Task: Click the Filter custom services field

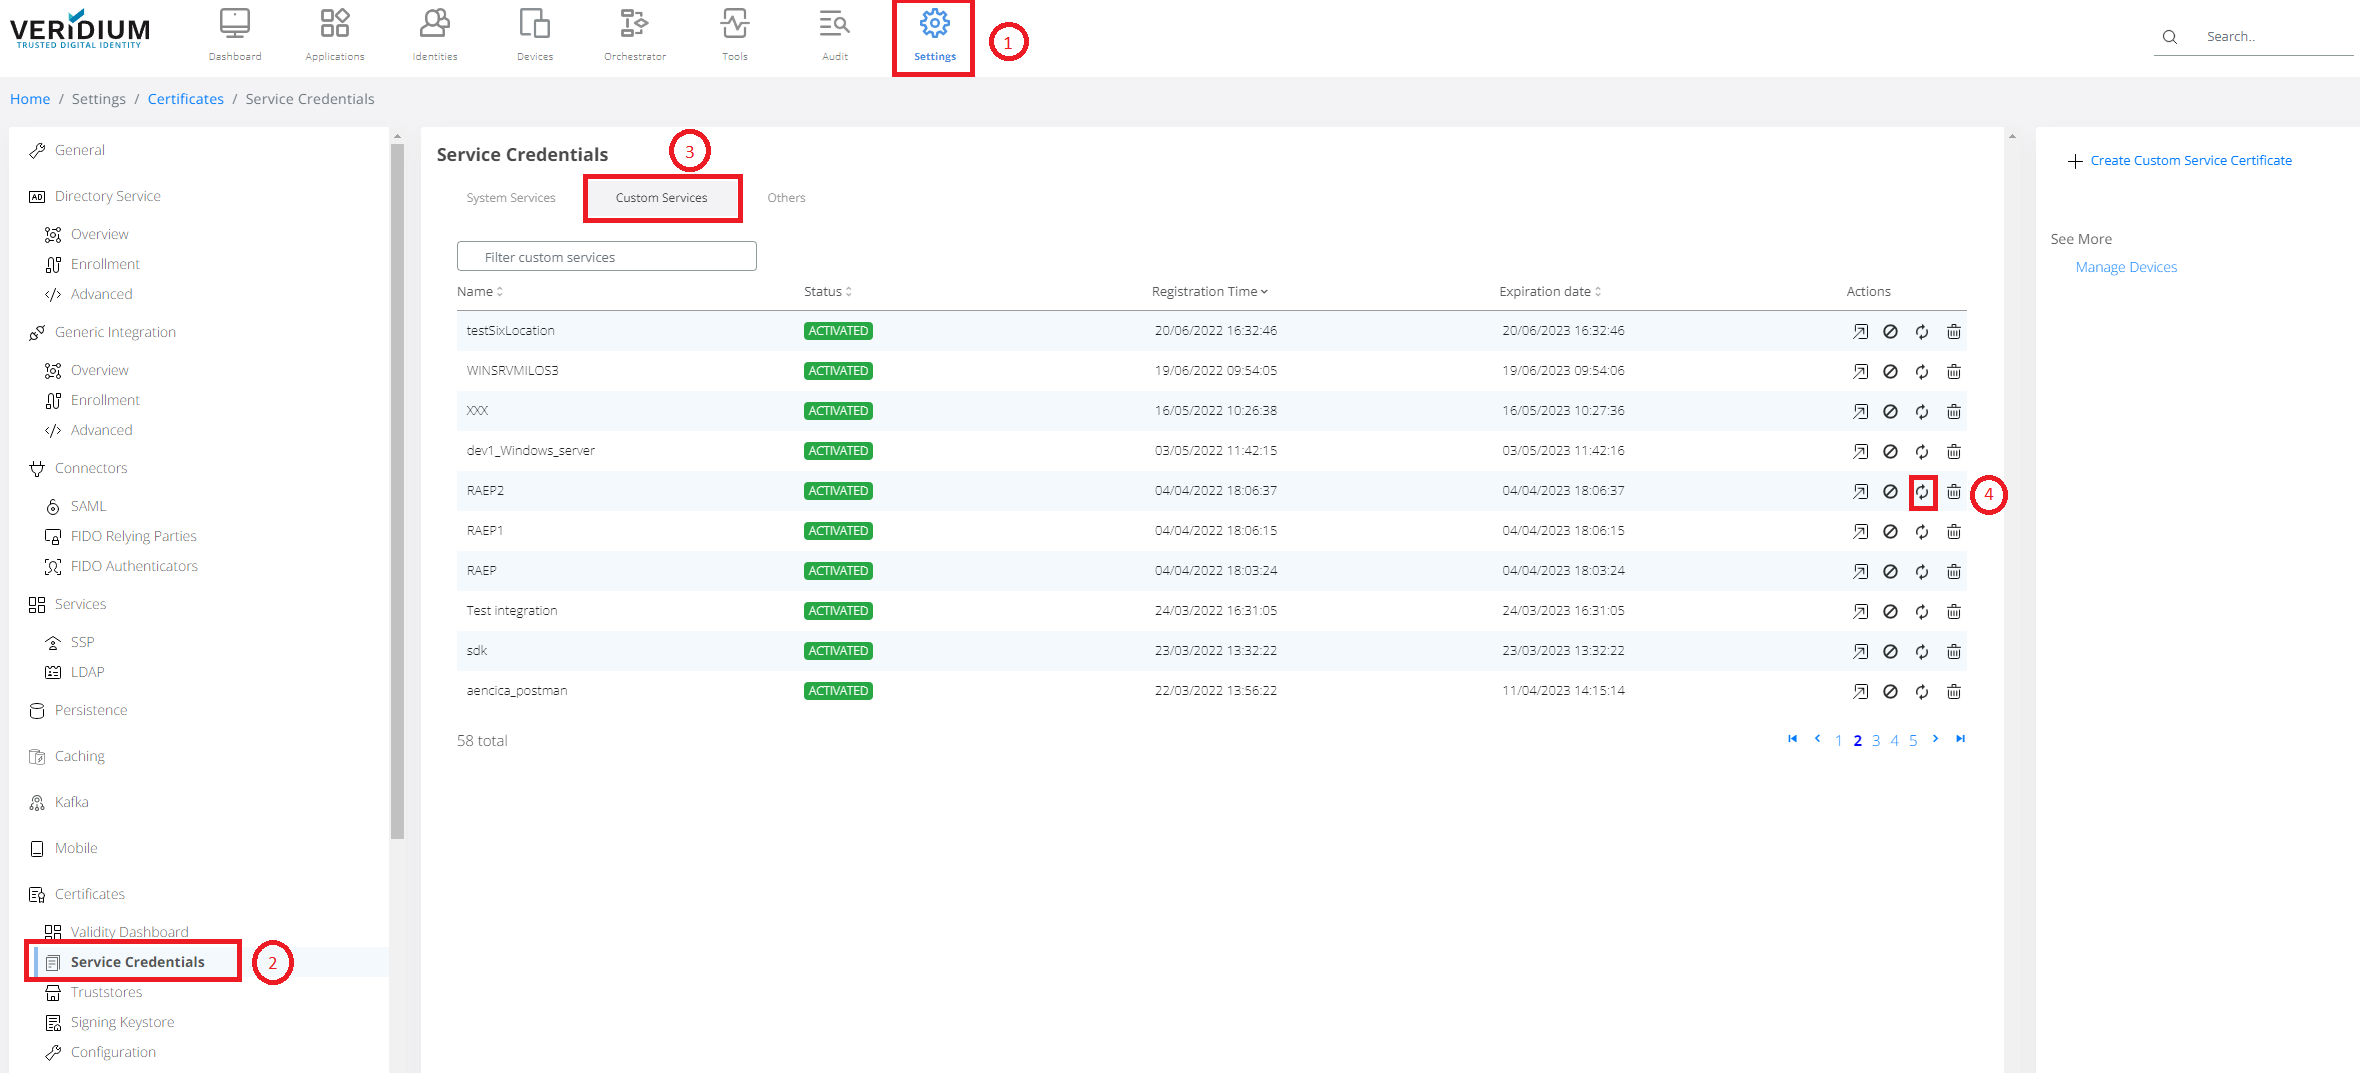Action: [x=606, y=257]
